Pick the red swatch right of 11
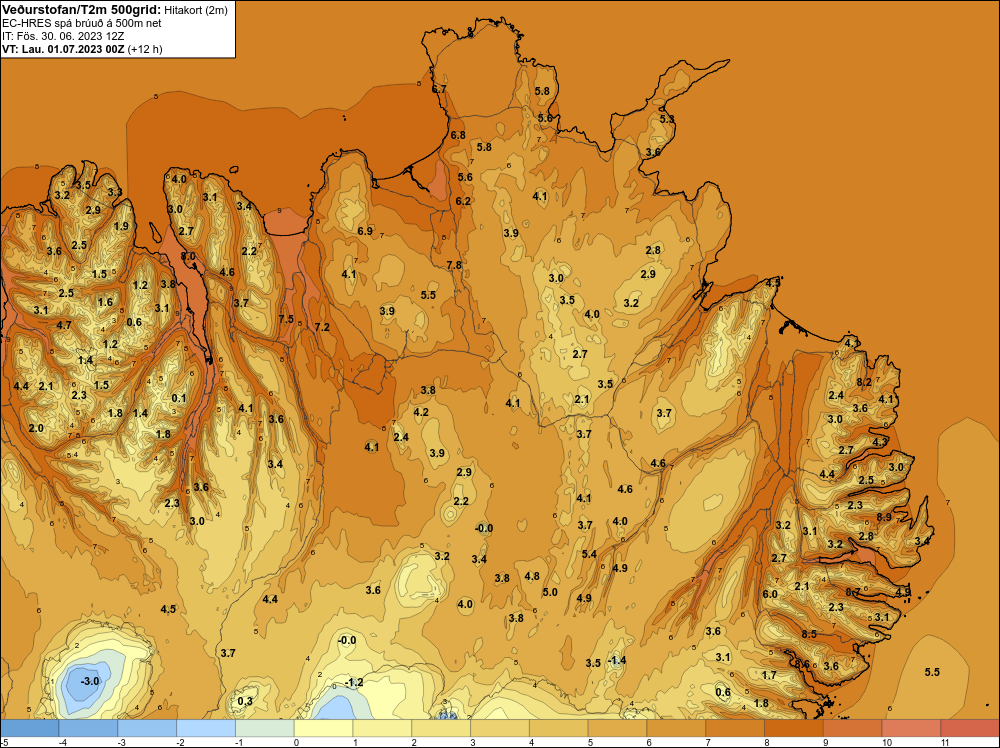 [x=970, y=728]
